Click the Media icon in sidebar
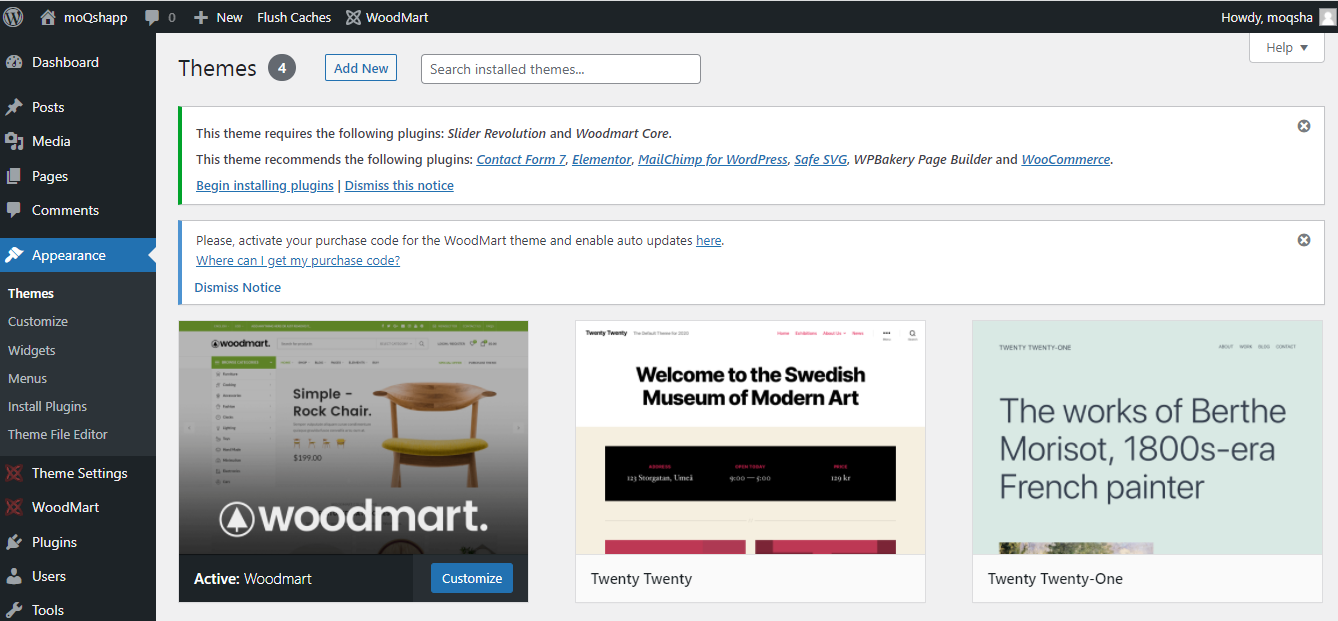Image resolution: width=1338 pixels, height=621 pixels. point(14,141)
